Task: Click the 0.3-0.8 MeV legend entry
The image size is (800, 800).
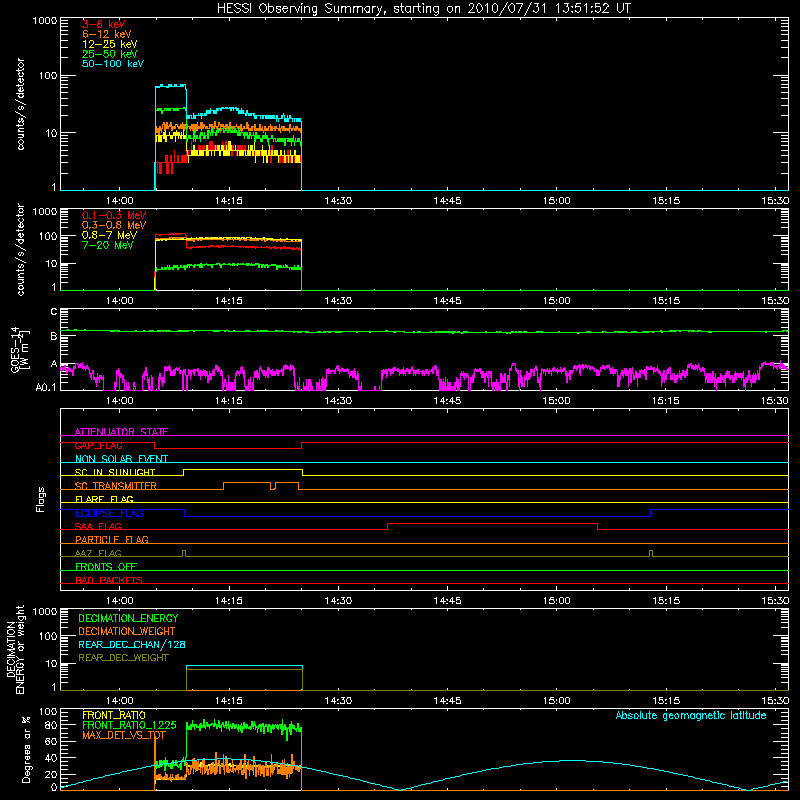Action: click(x=114, y=225)
